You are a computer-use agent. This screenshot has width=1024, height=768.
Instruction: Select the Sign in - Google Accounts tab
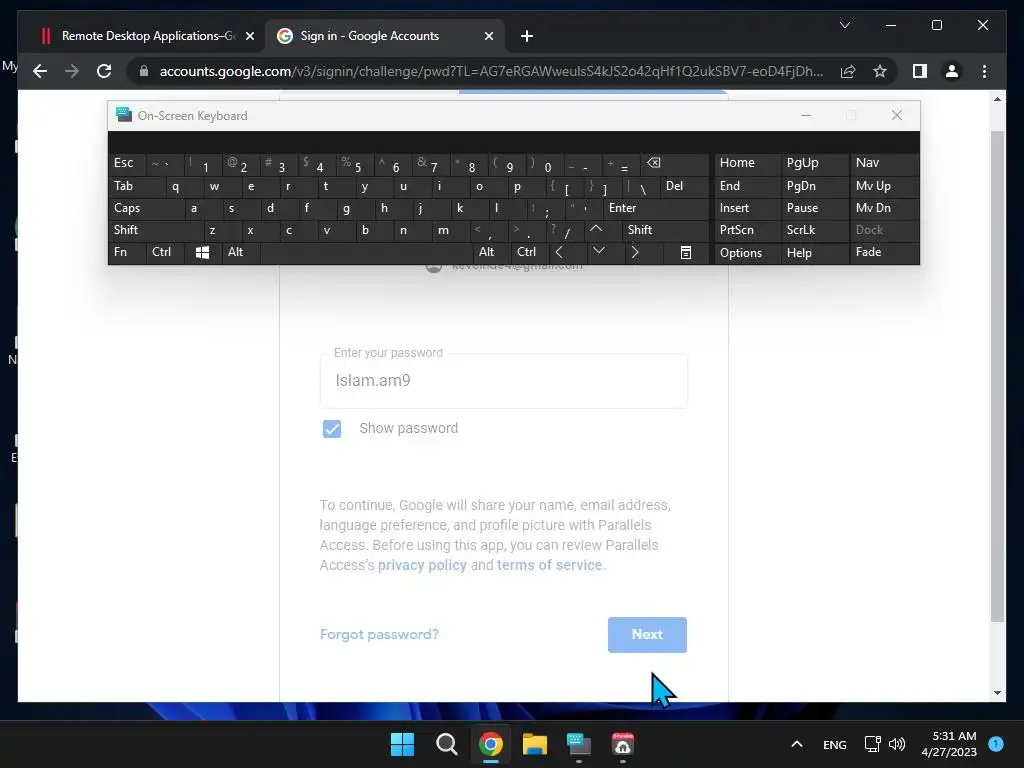tap(385, 36)
